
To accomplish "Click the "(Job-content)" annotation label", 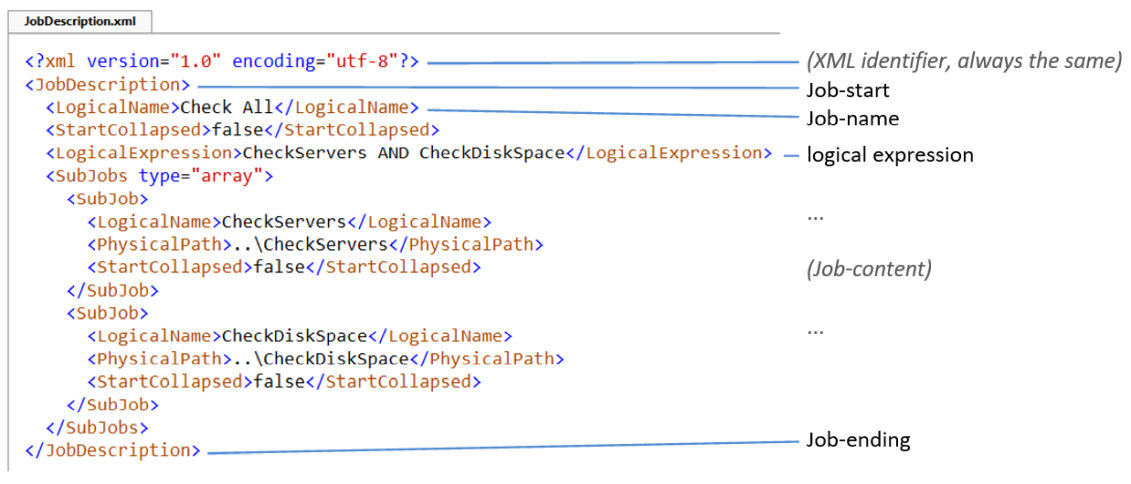I will pos(869,267).
